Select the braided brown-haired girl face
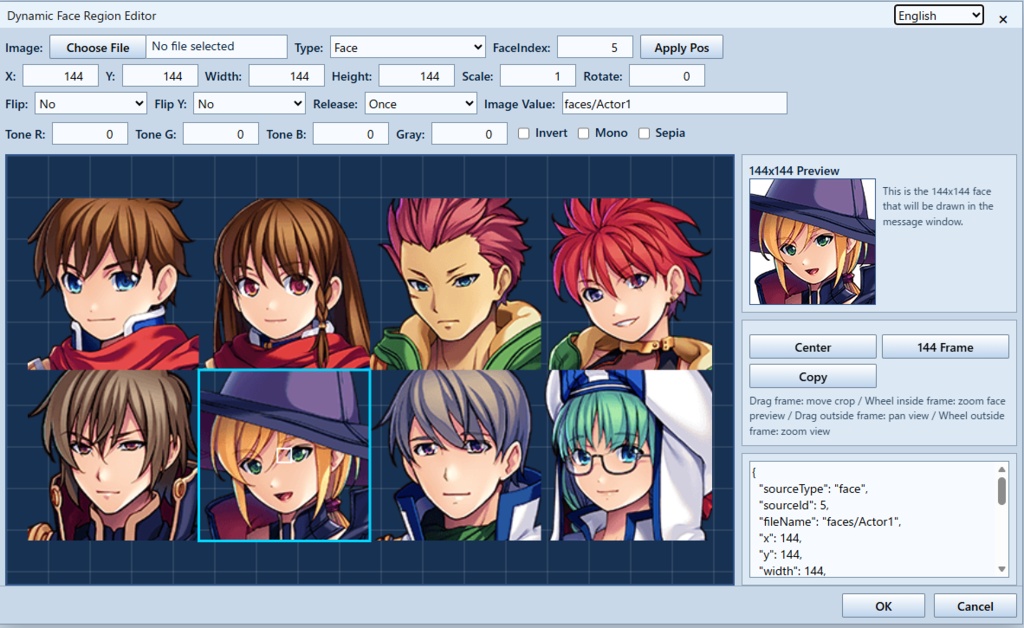1024x628 pixels. point(284,283)
